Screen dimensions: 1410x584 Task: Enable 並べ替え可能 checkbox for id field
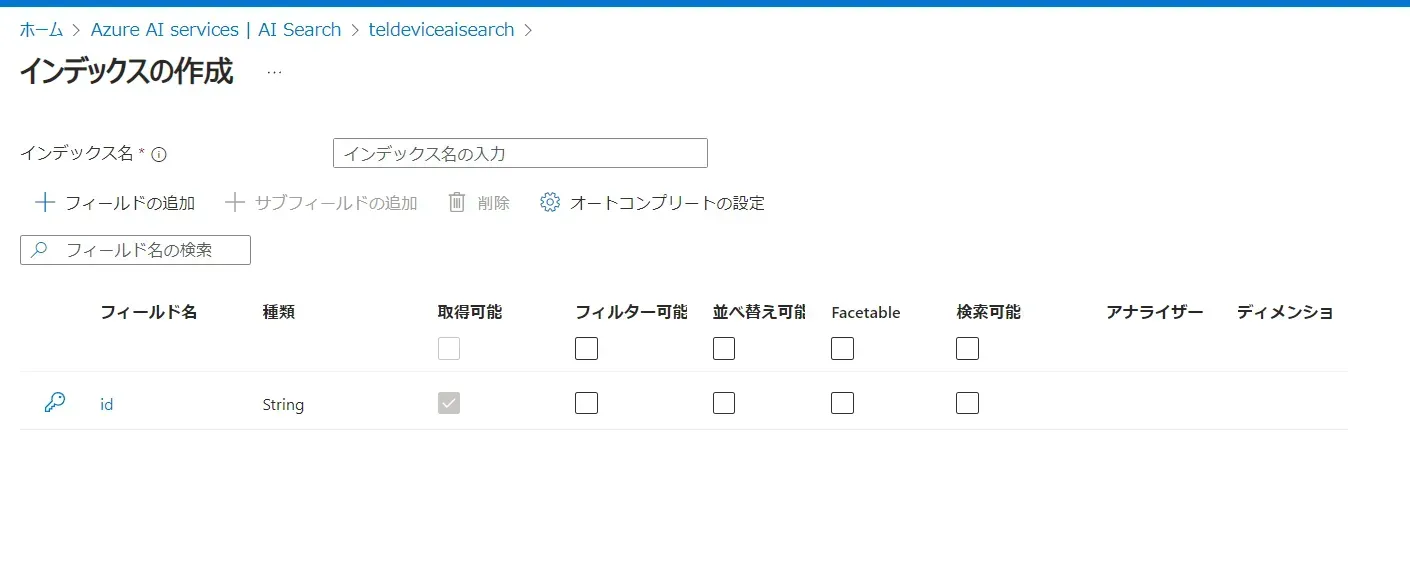[x=724, y=403]
